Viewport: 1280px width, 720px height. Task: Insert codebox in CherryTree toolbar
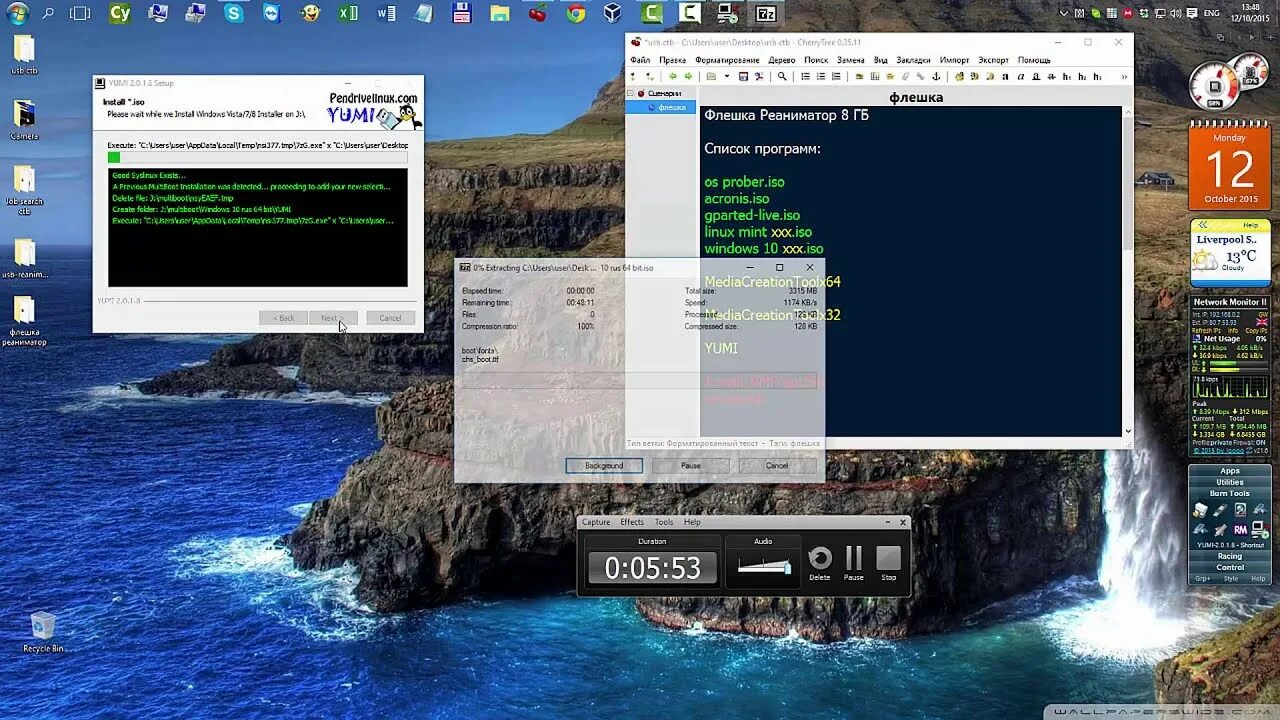click(x=890, y=76)
